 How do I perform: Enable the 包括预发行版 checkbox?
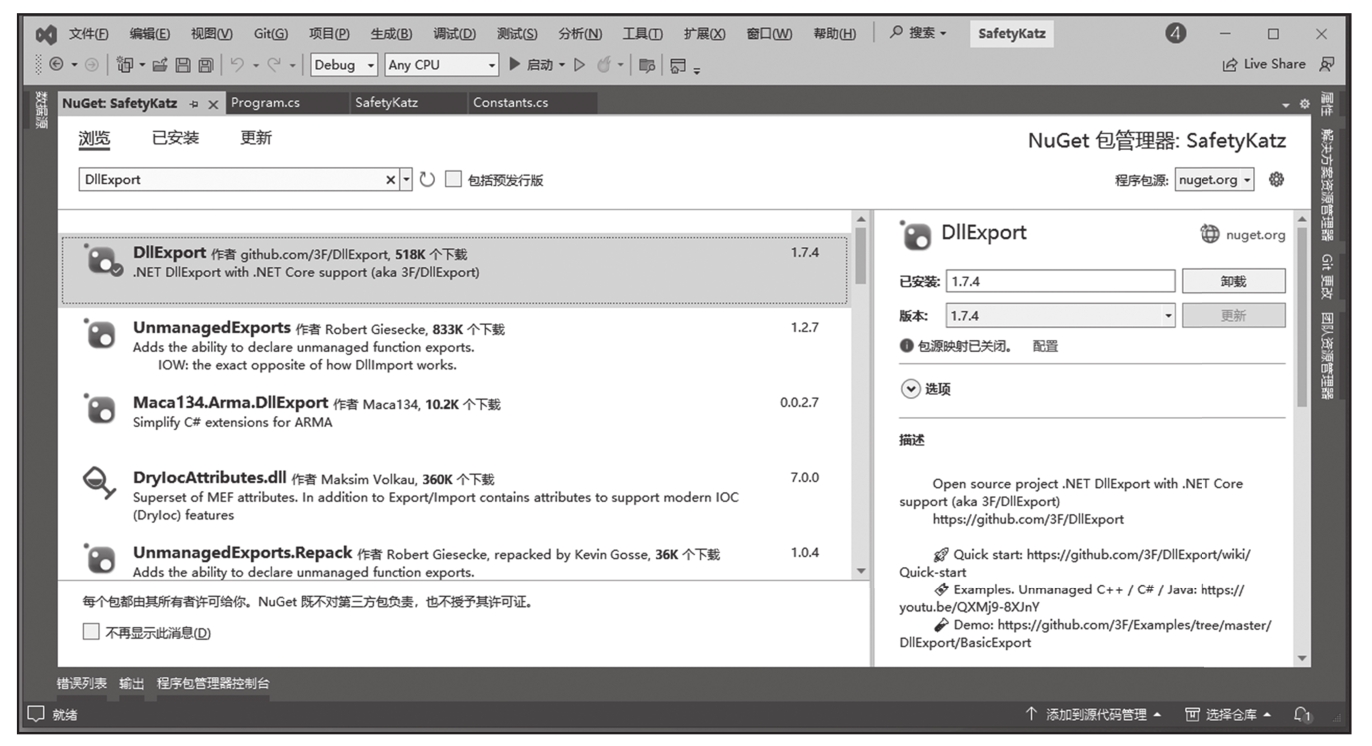[454, 180]
